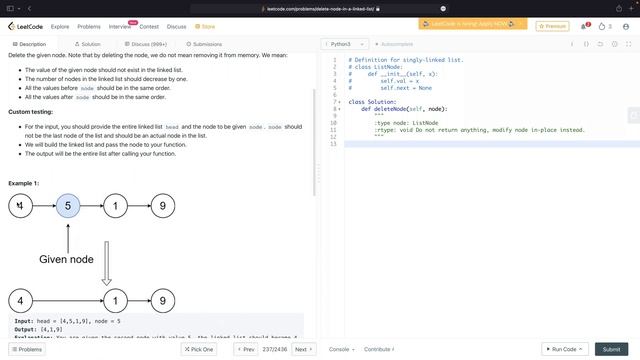Open the user profile avatar icon
Screen dimensions: 640x360
pos(626,27)
